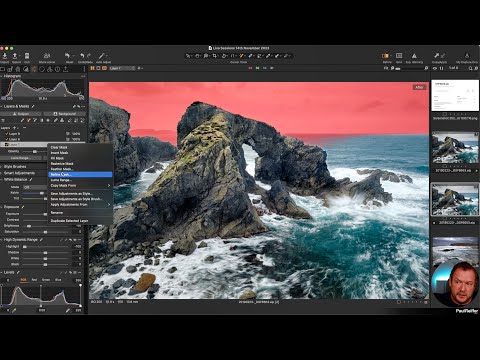The height and width of the screenshot is (360, 480).
Task: Click the My Keyboard account icon
Action: (x=467, y=56)
